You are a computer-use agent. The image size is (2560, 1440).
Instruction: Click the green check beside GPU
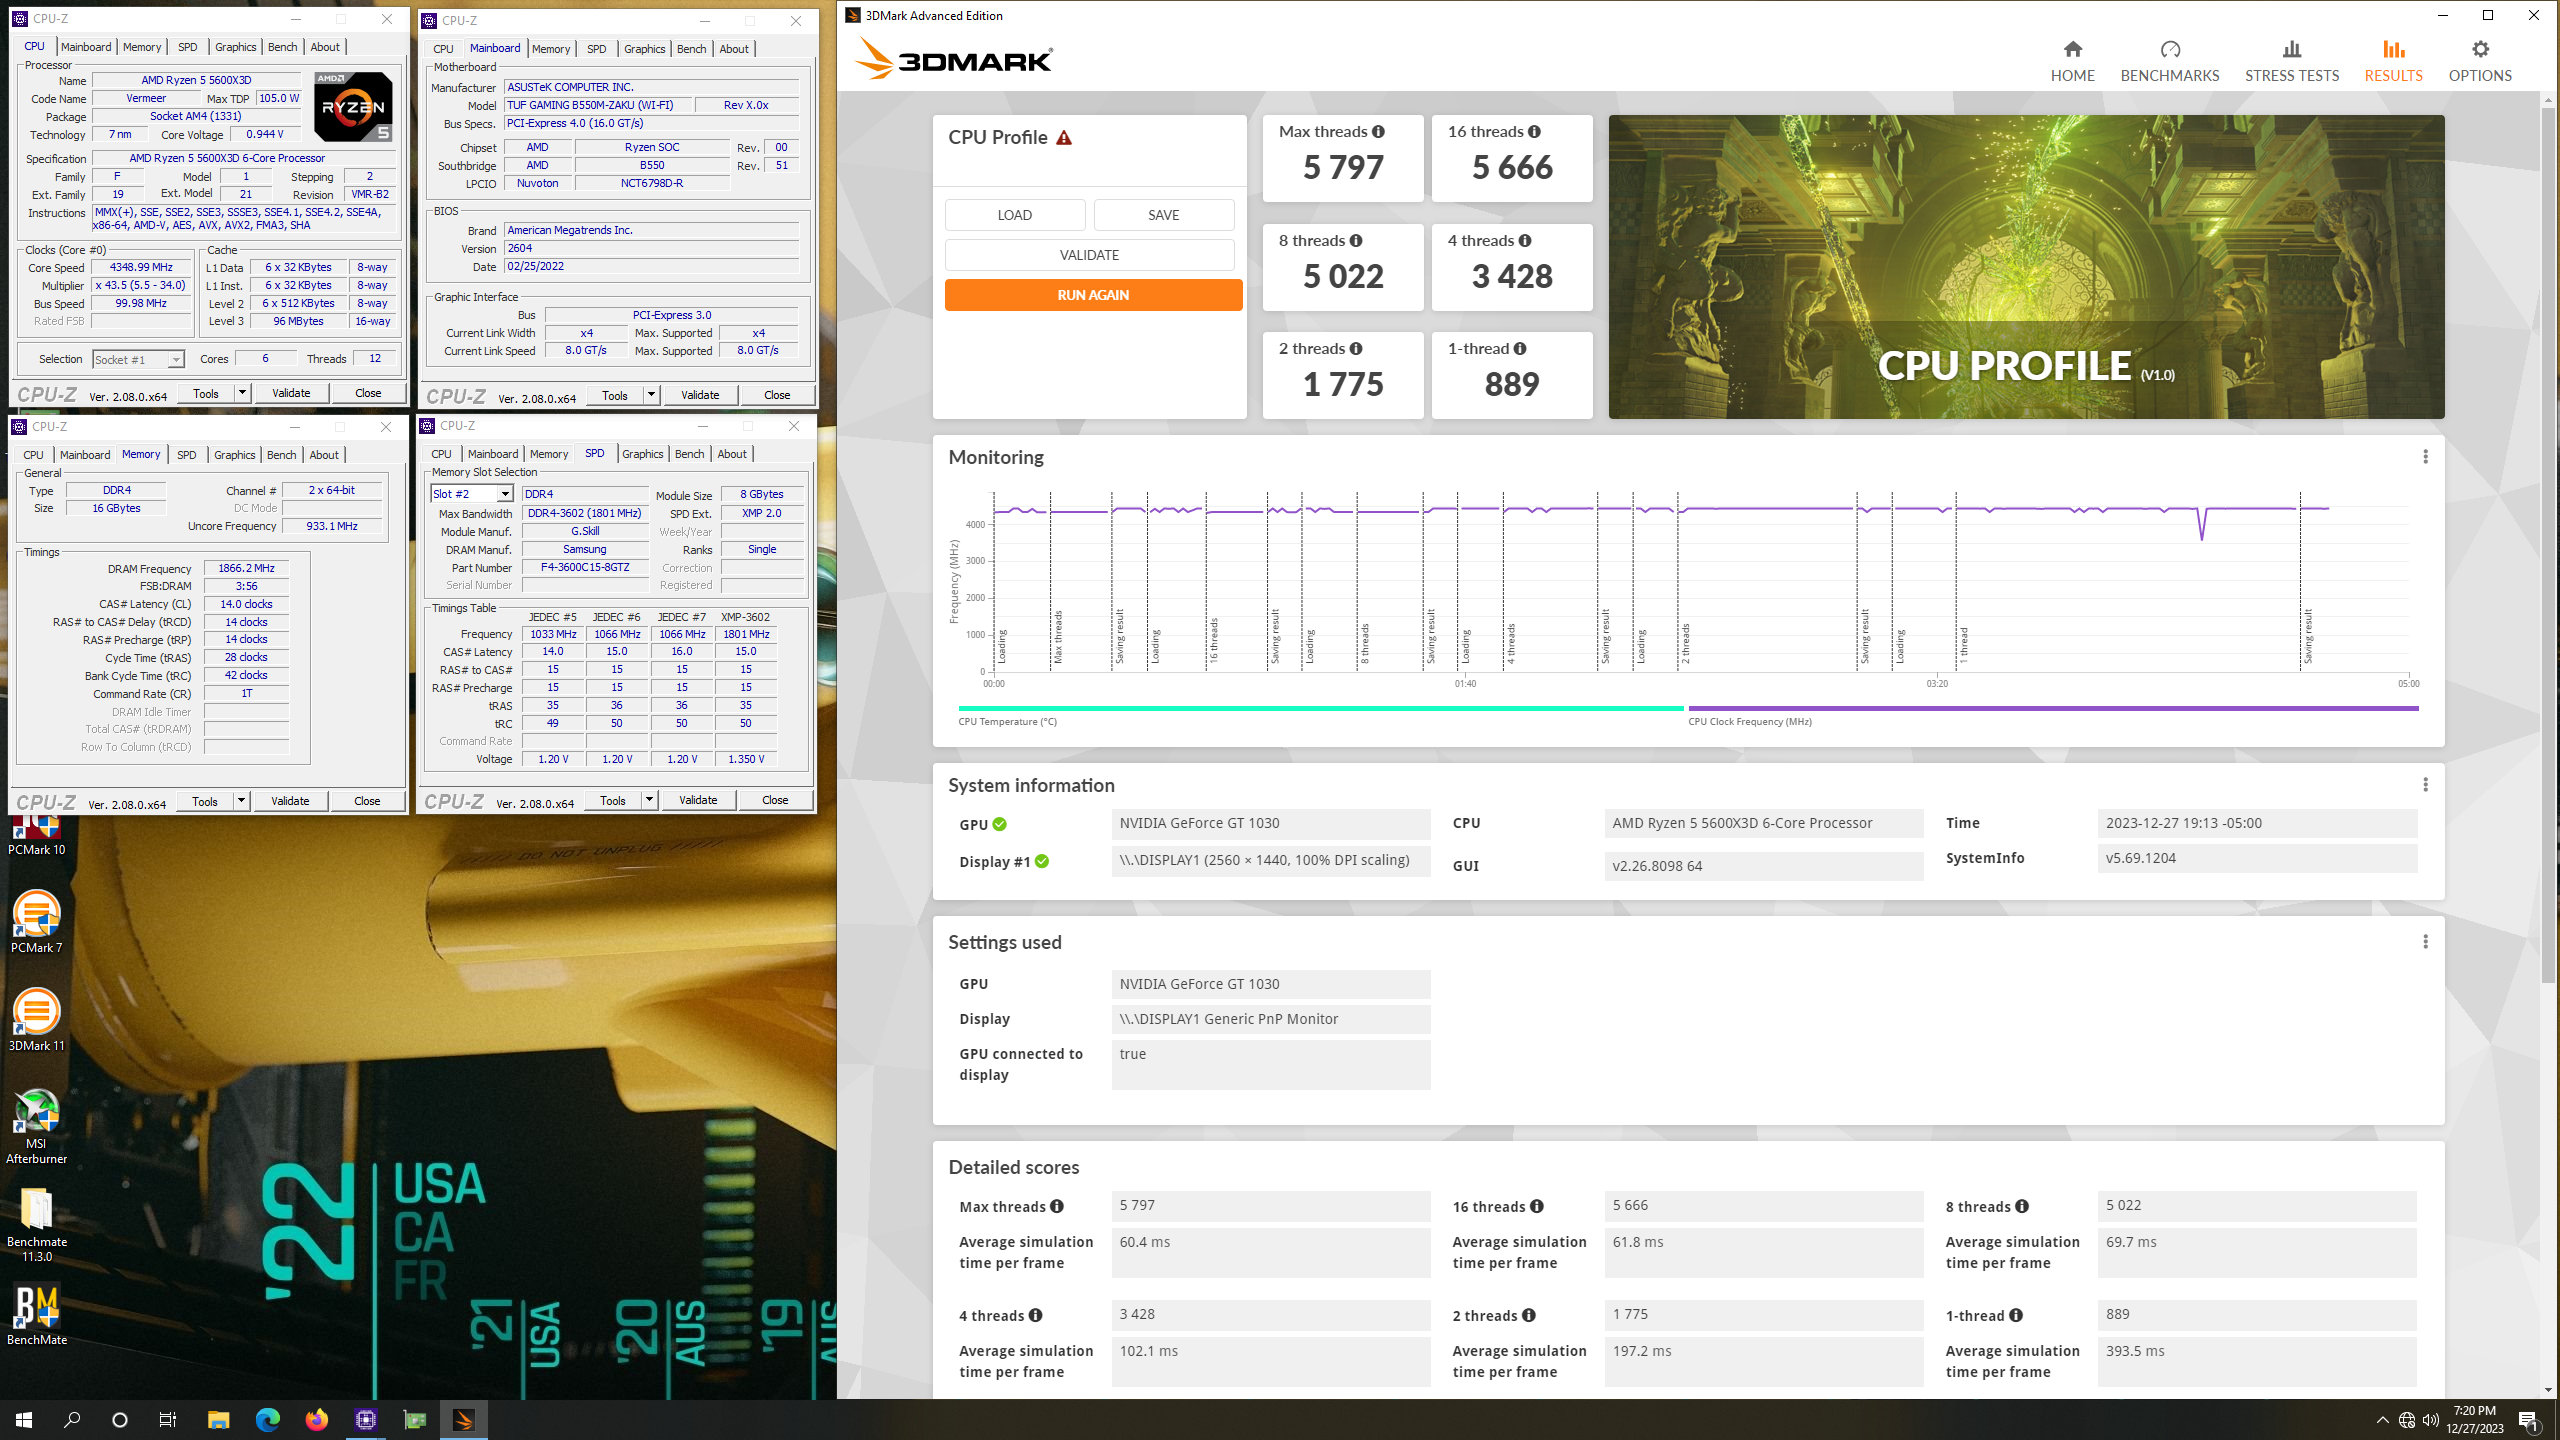click(1000, 825)
